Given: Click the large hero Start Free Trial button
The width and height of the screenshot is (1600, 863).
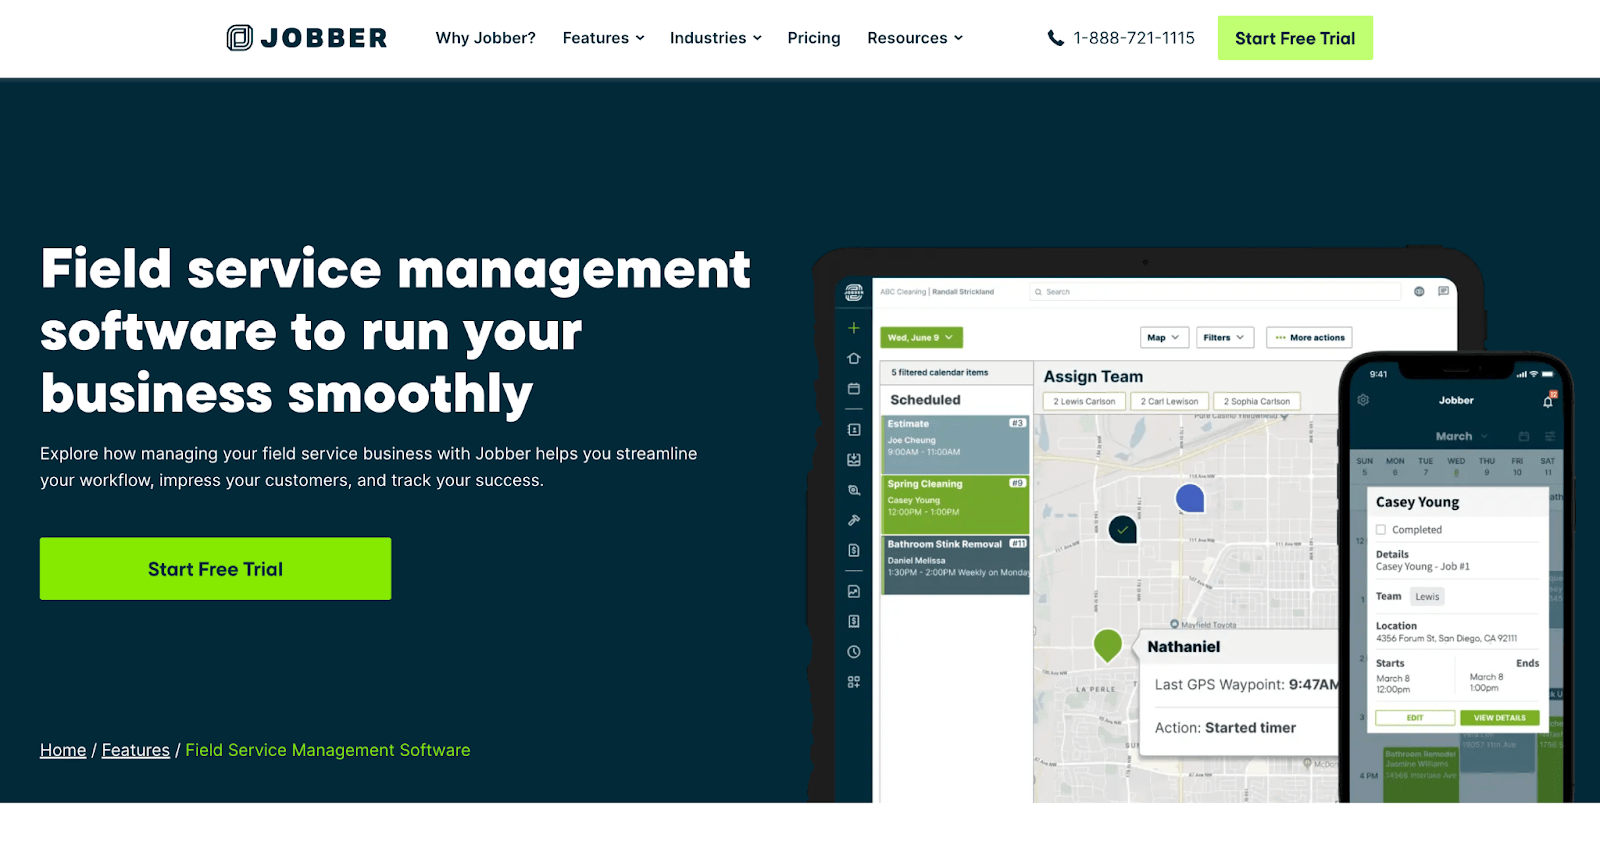Looking at the screenshot, I should coord(216,569).
